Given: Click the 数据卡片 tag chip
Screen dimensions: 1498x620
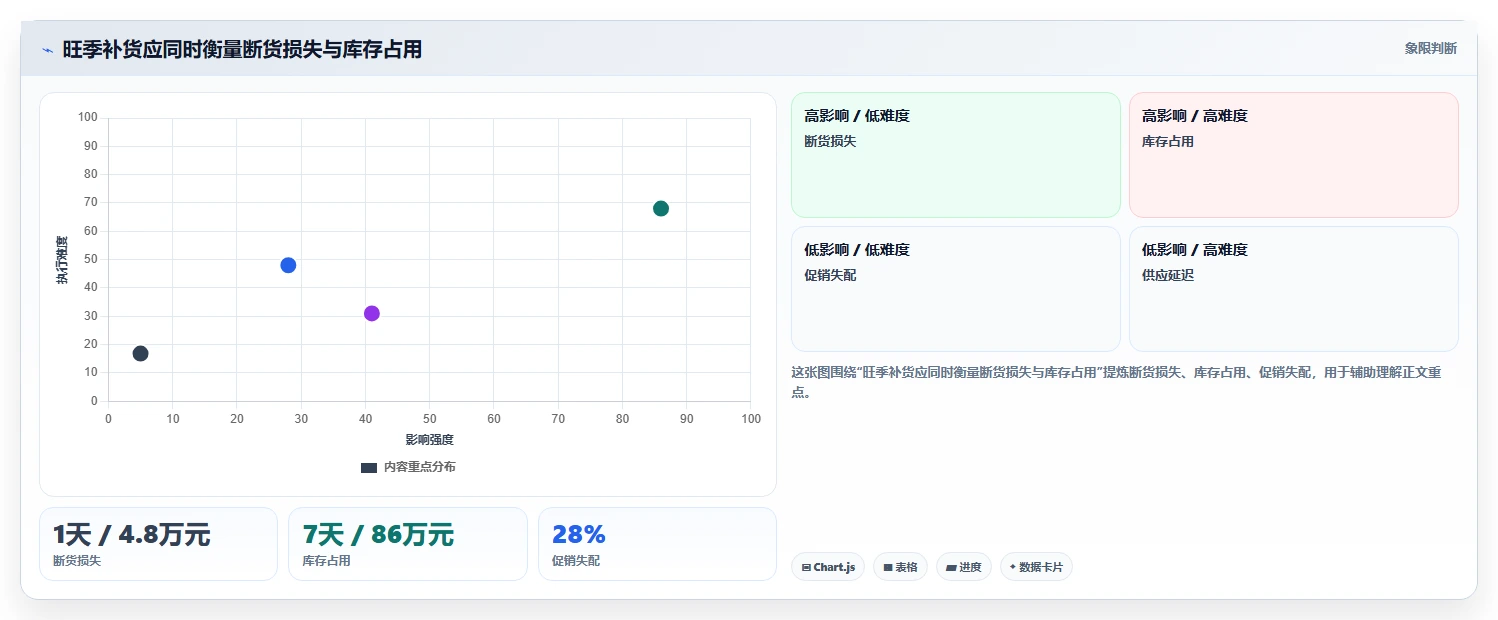Looking at the screenshot, I should pyautogui.click(x=1036, y=567).
